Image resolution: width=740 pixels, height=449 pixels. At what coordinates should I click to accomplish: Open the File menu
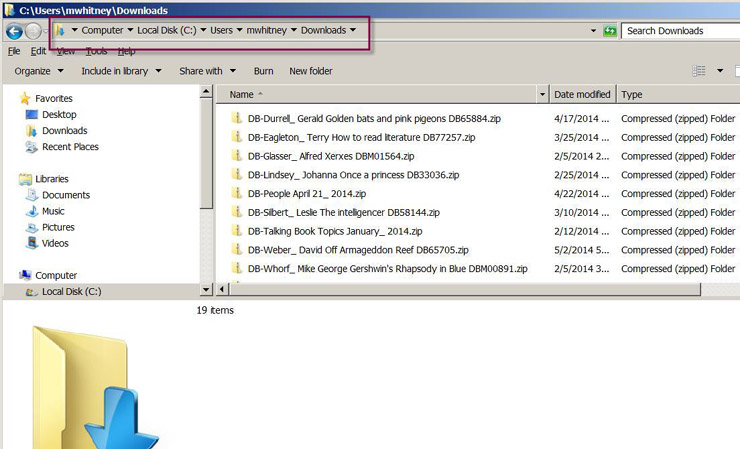point(14,51)
